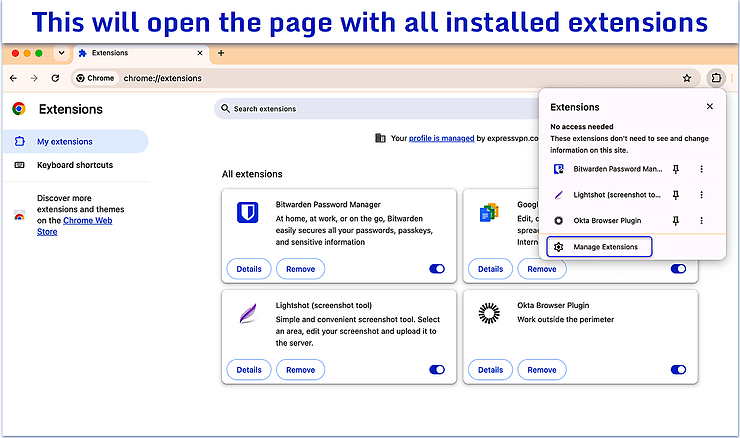Image resolution: width=740 pixels, height=438 pixels.
Task: Open Details for the Google extension card
Action: 490,269
